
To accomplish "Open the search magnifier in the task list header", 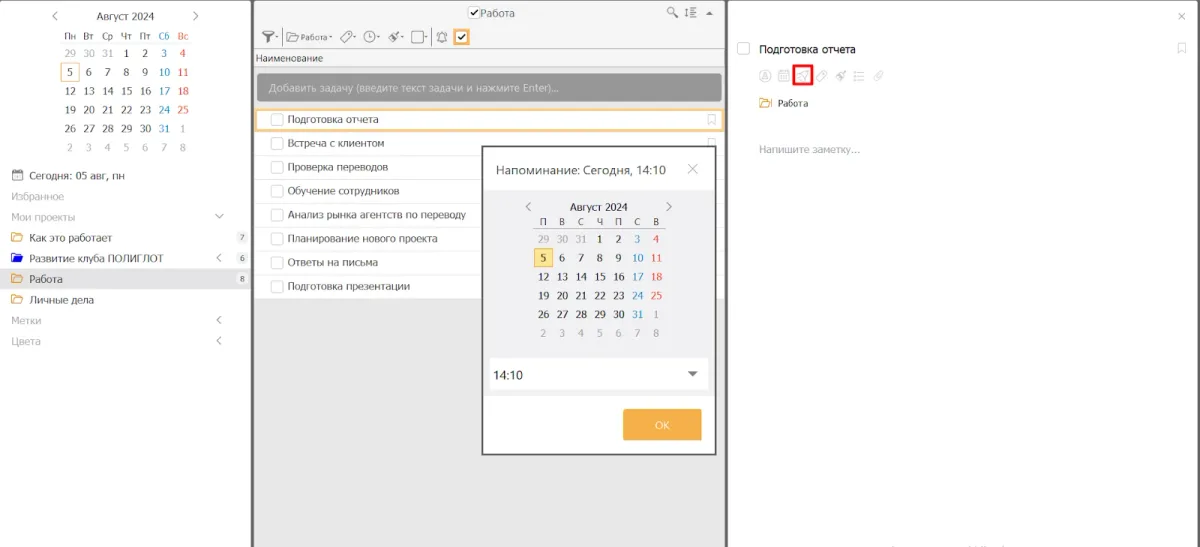I will [x=673, y=13].
